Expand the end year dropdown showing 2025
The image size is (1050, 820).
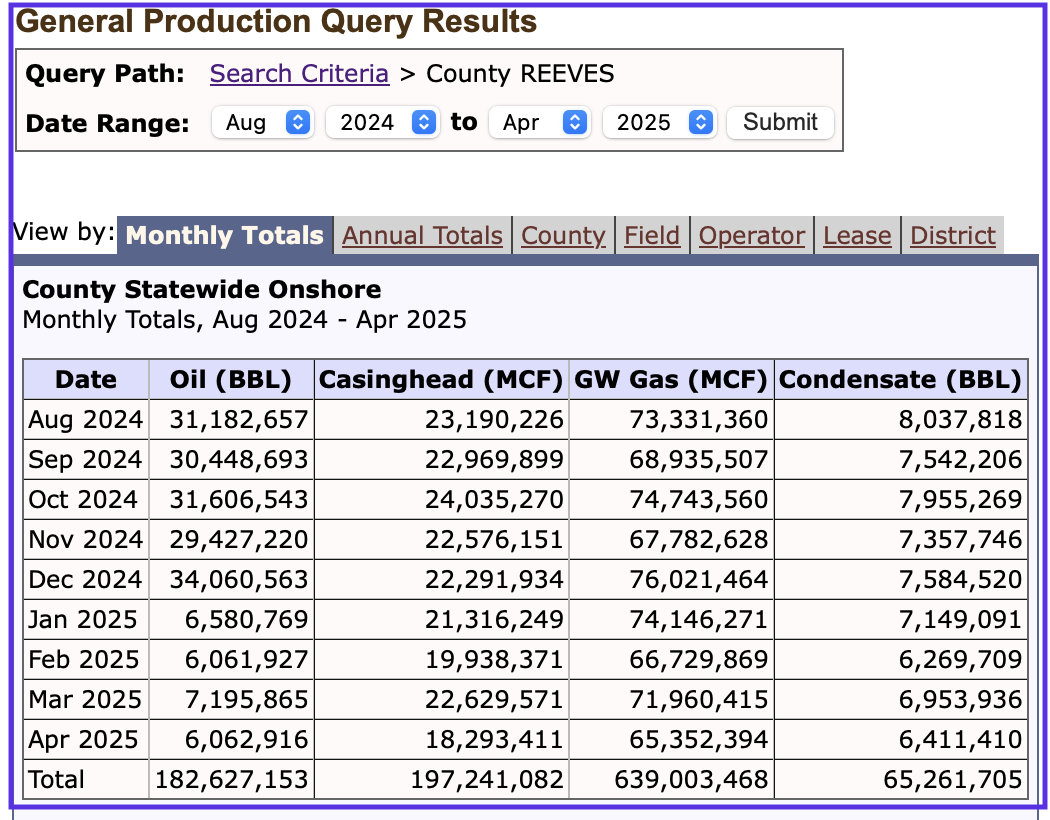[659, 122]
